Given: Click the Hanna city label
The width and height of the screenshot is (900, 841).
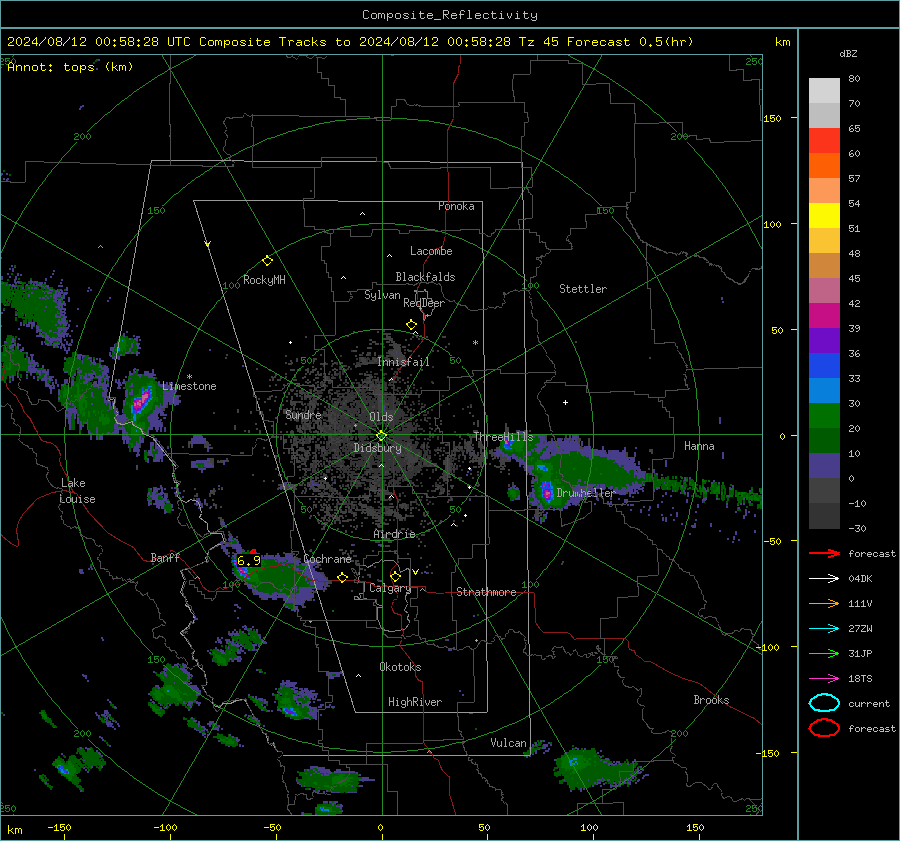Looking at the screenshot, I should (699, 446).
